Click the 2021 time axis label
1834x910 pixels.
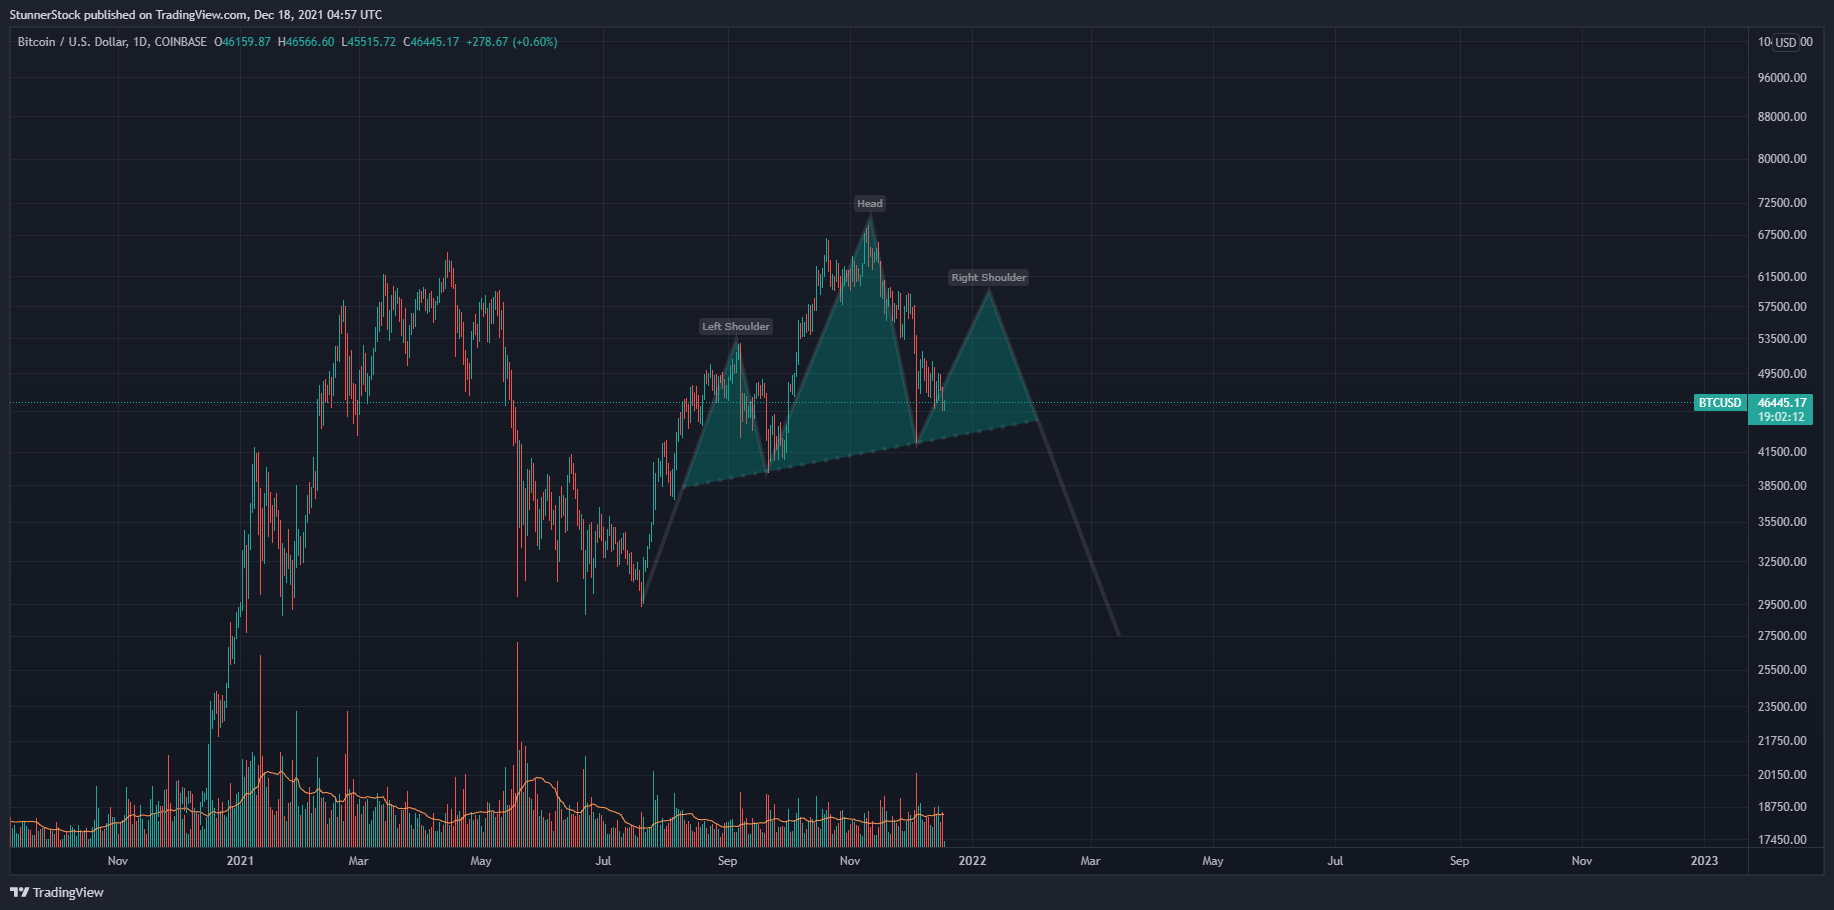tap(240, 861)
